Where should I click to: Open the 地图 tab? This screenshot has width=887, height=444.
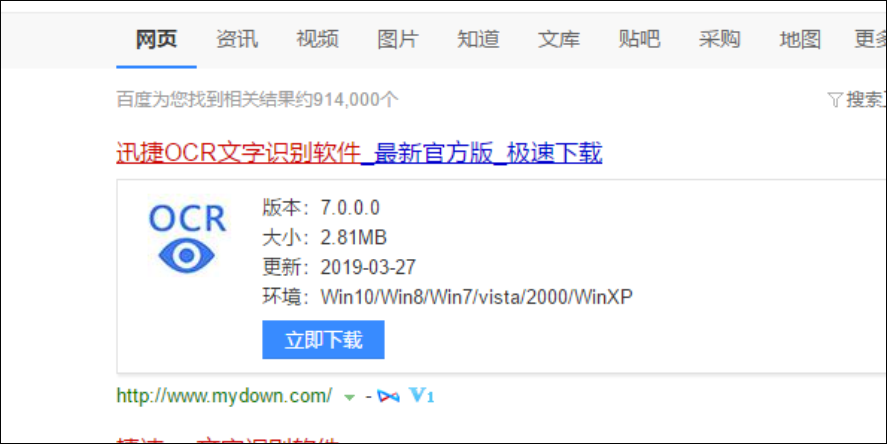800,39
